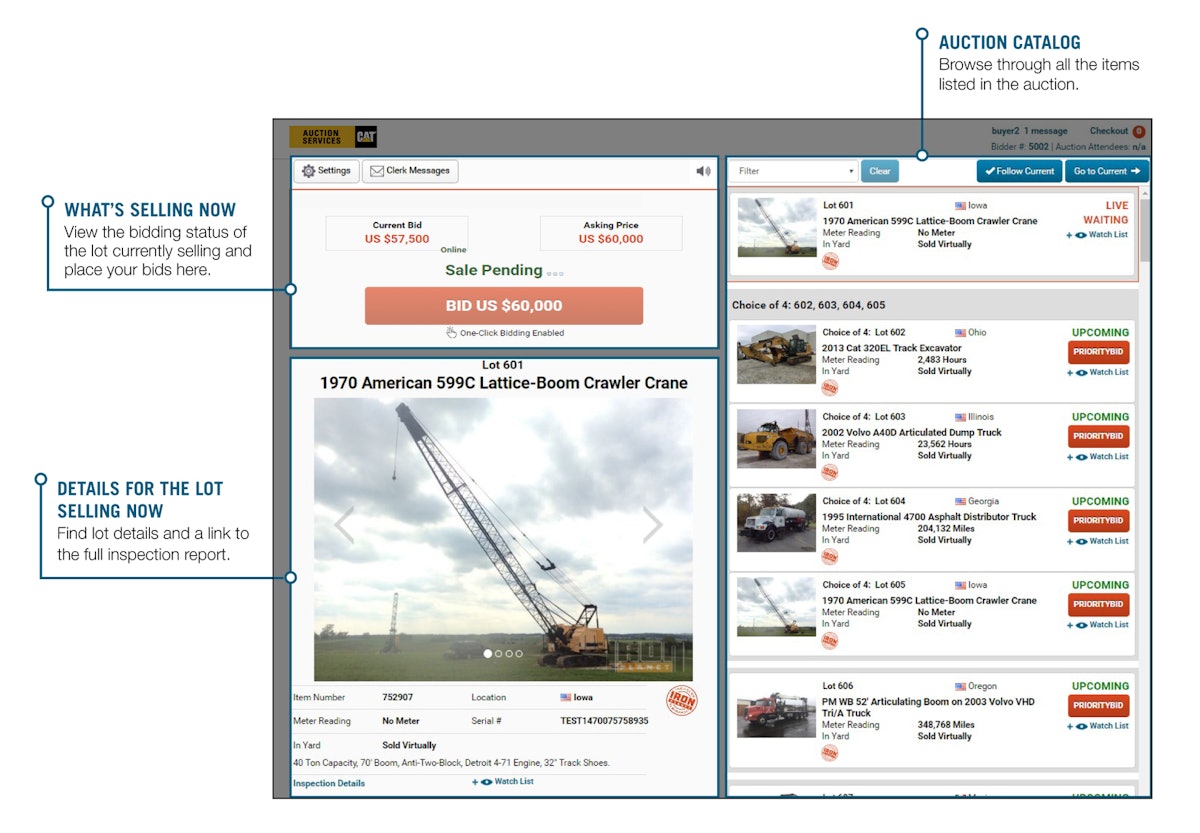Add Lot 606 to the Watch List

pos(1097,725)
